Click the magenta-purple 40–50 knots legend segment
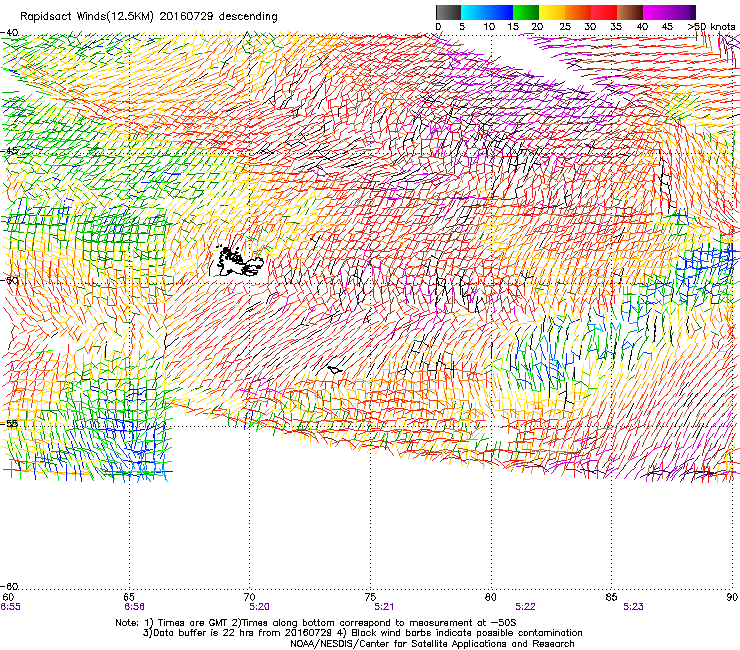Image resolution: width=740 pixels, height=650 pixels. pos(669,12)
